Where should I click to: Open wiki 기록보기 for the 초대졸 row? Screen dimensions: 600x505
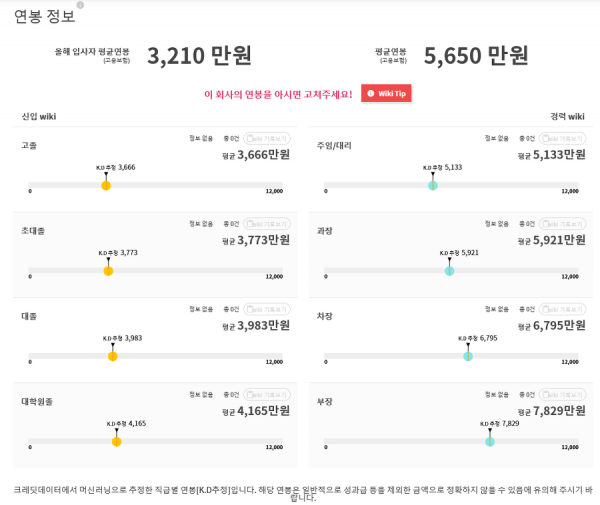coord(267,224)
